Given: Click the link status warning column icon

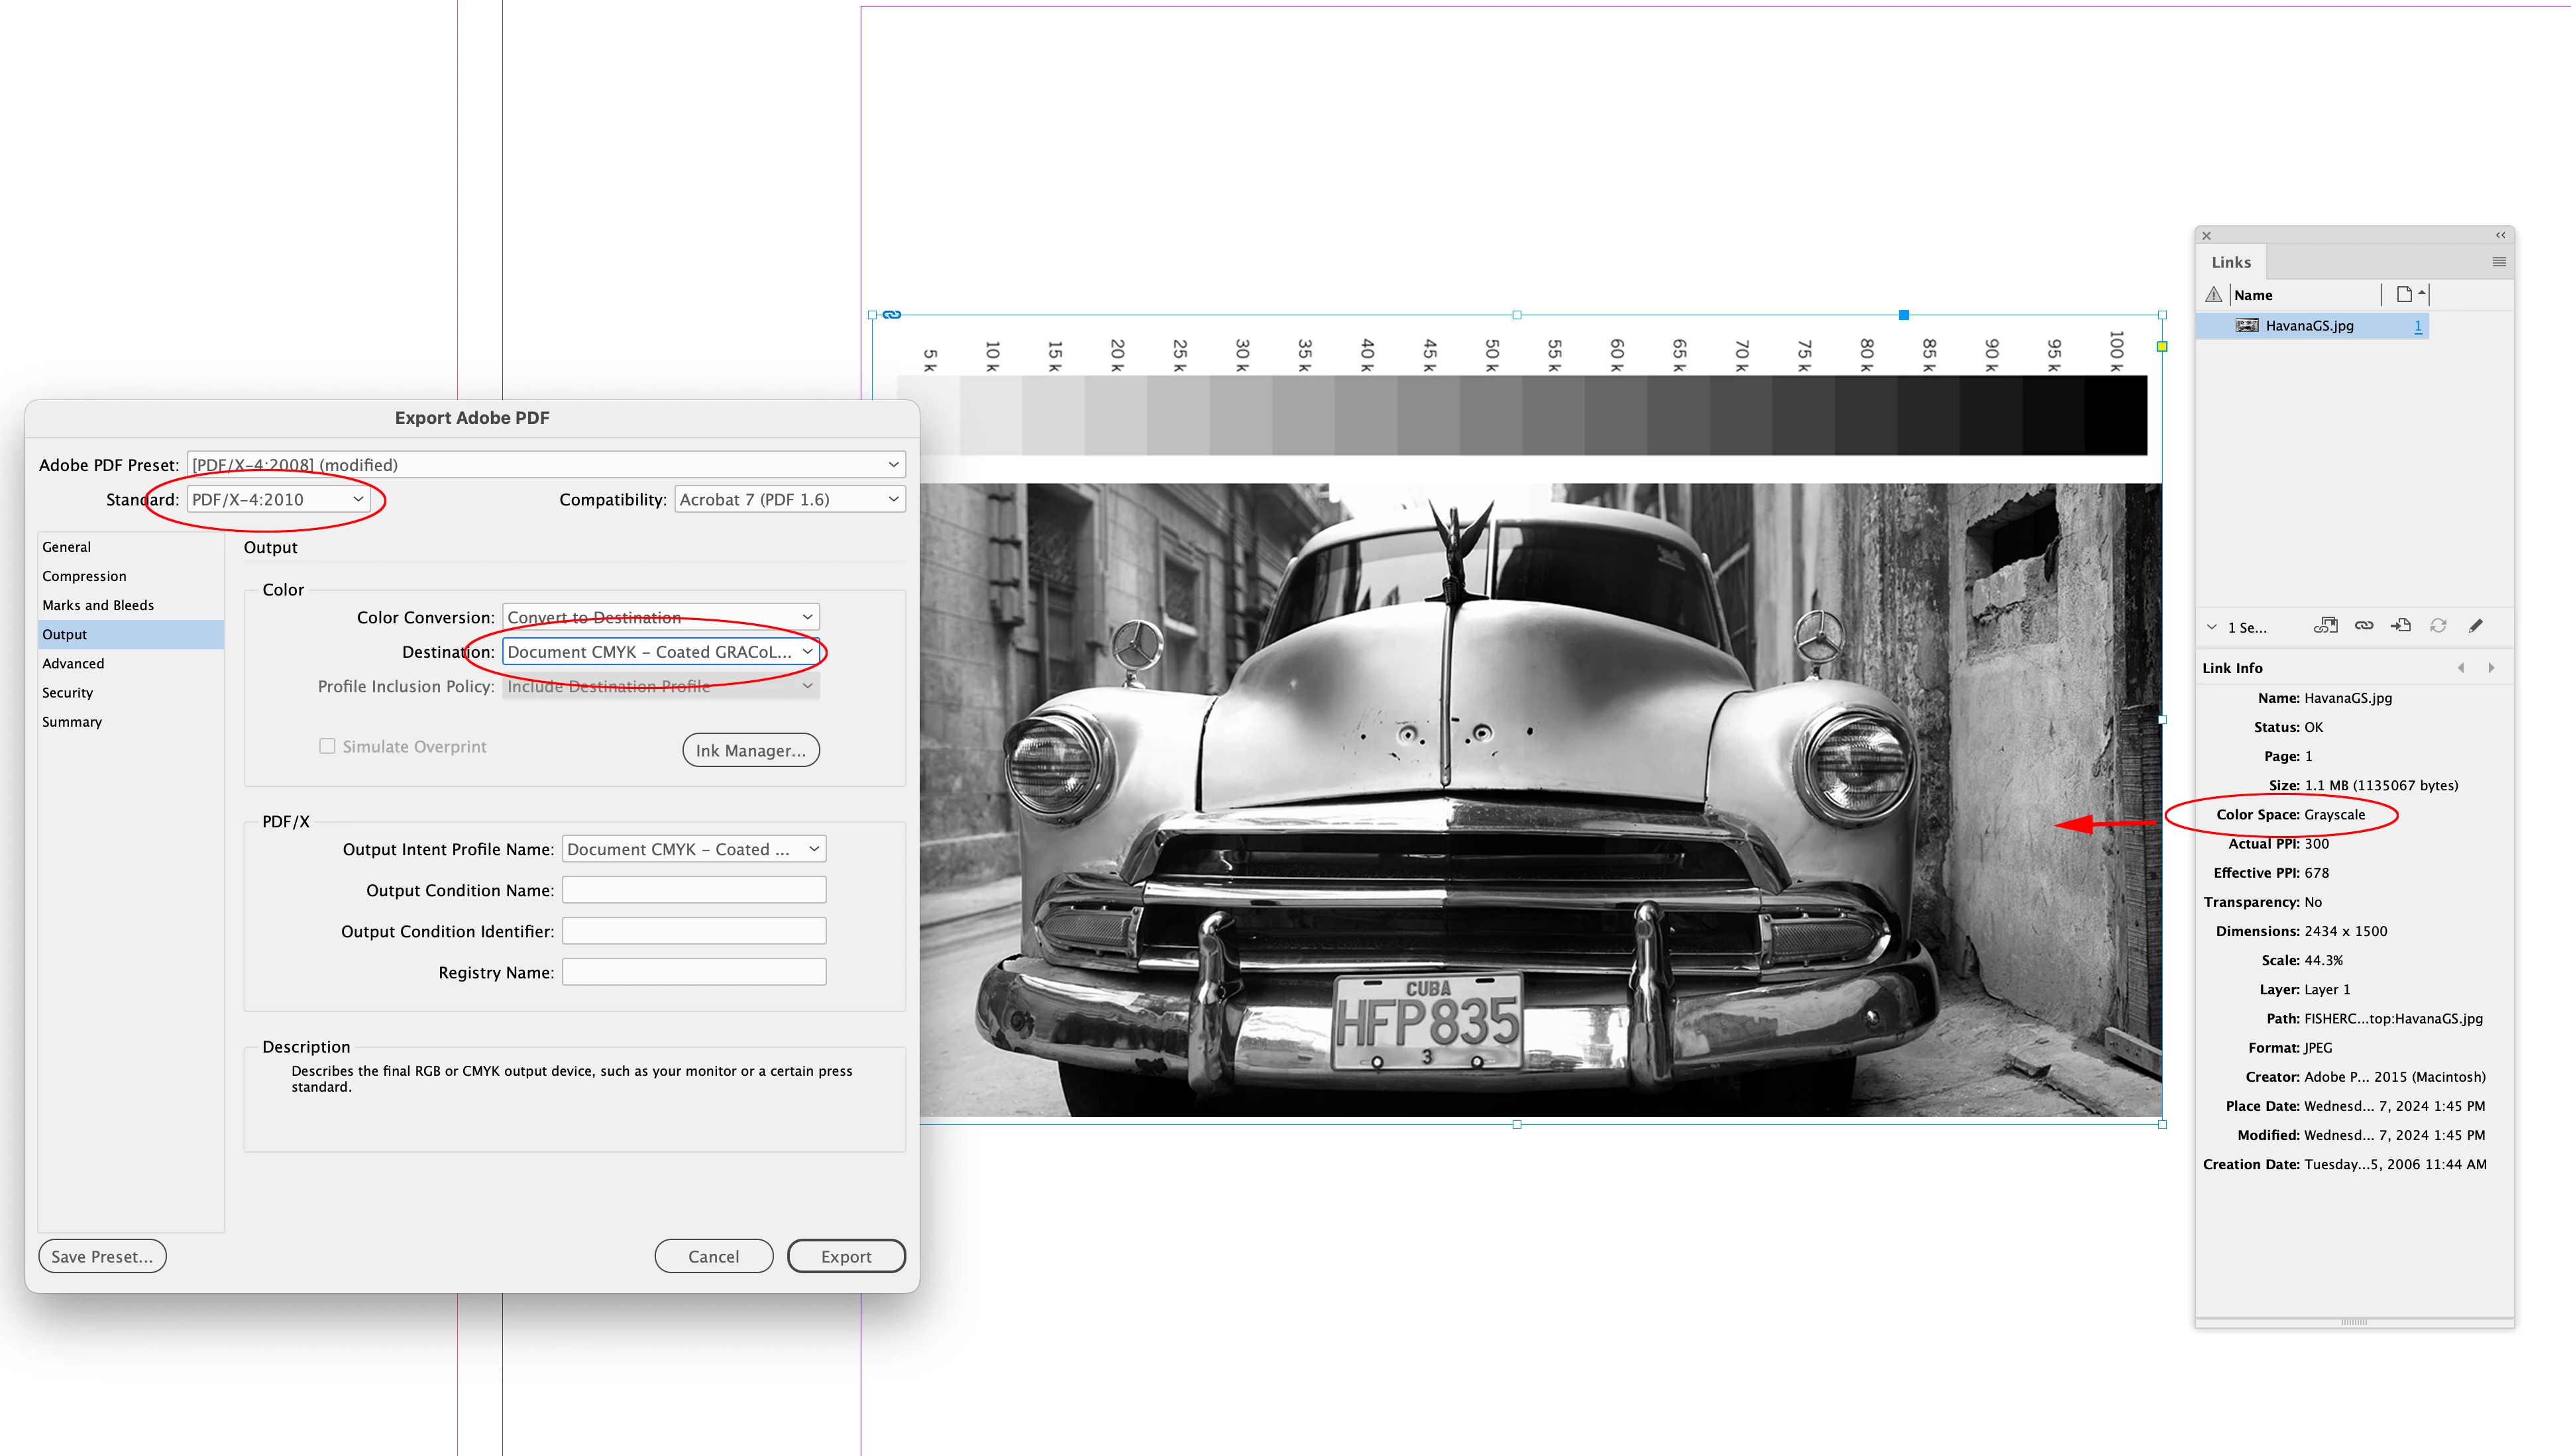Looking at the screenshot, I should coord(2214,295).
